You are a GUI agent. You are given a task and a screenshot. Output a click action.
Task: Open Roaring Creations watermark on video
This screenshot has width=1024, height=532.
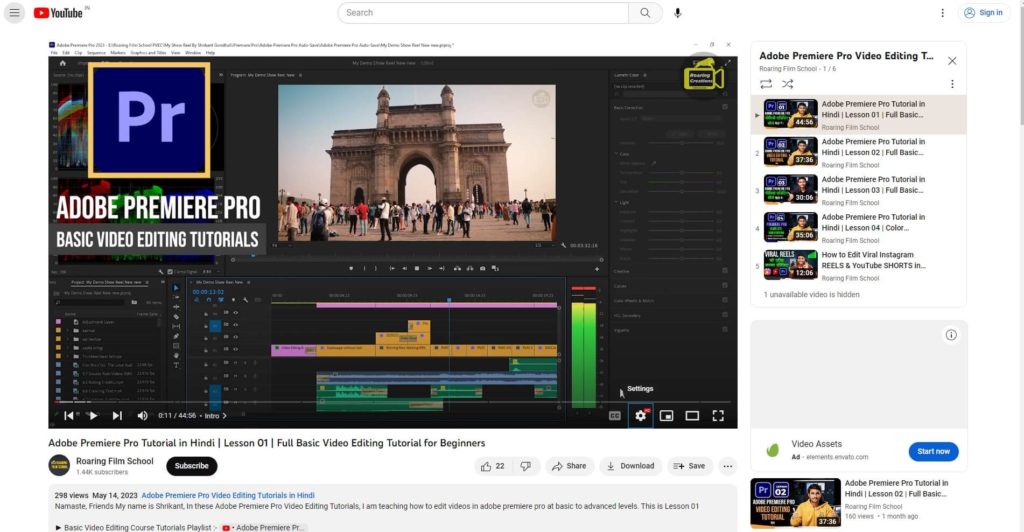[703, 77]
